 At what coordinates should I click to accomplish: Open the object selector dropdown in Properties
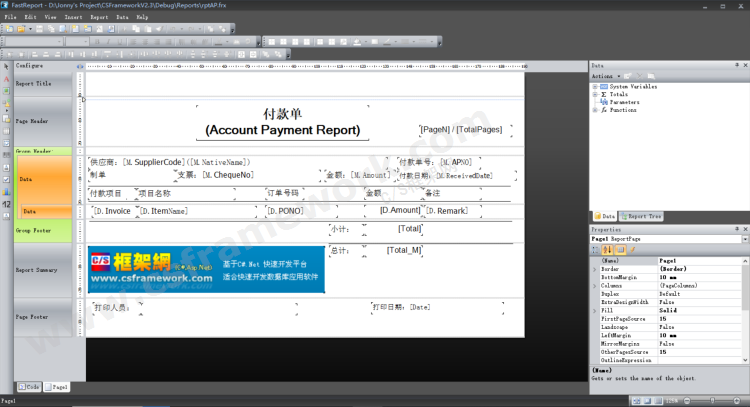pos(744,239)
